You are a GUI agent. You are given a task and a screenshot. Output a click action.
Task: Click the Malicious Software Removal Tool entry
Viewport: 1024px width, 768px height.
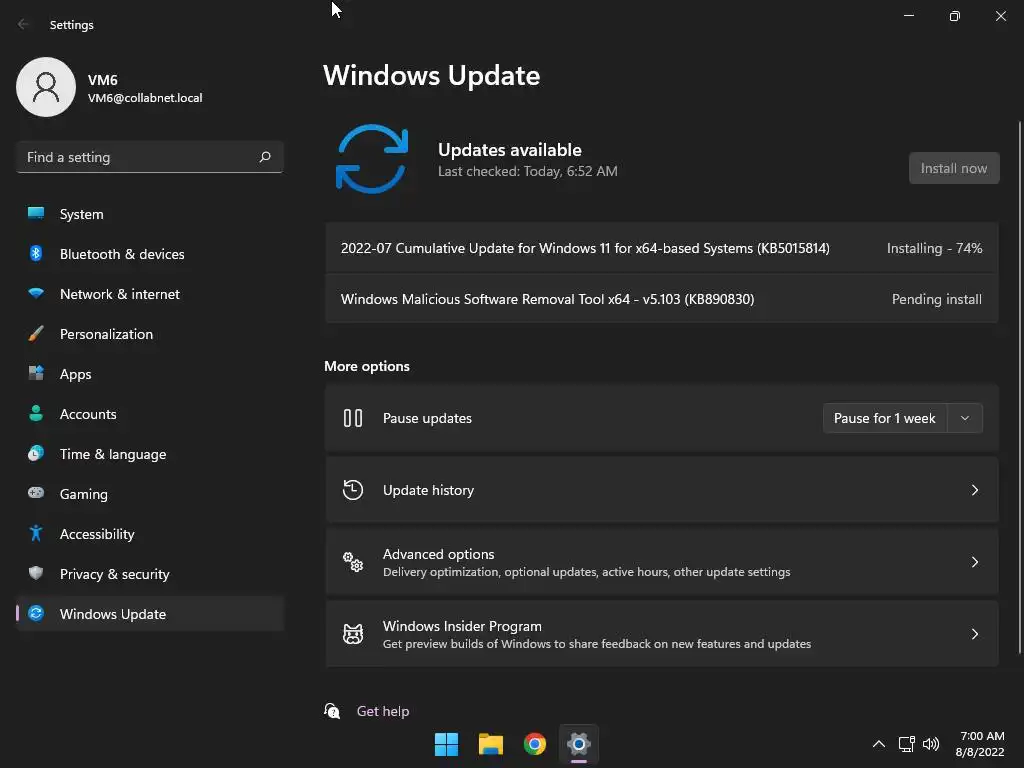point(662,298)
